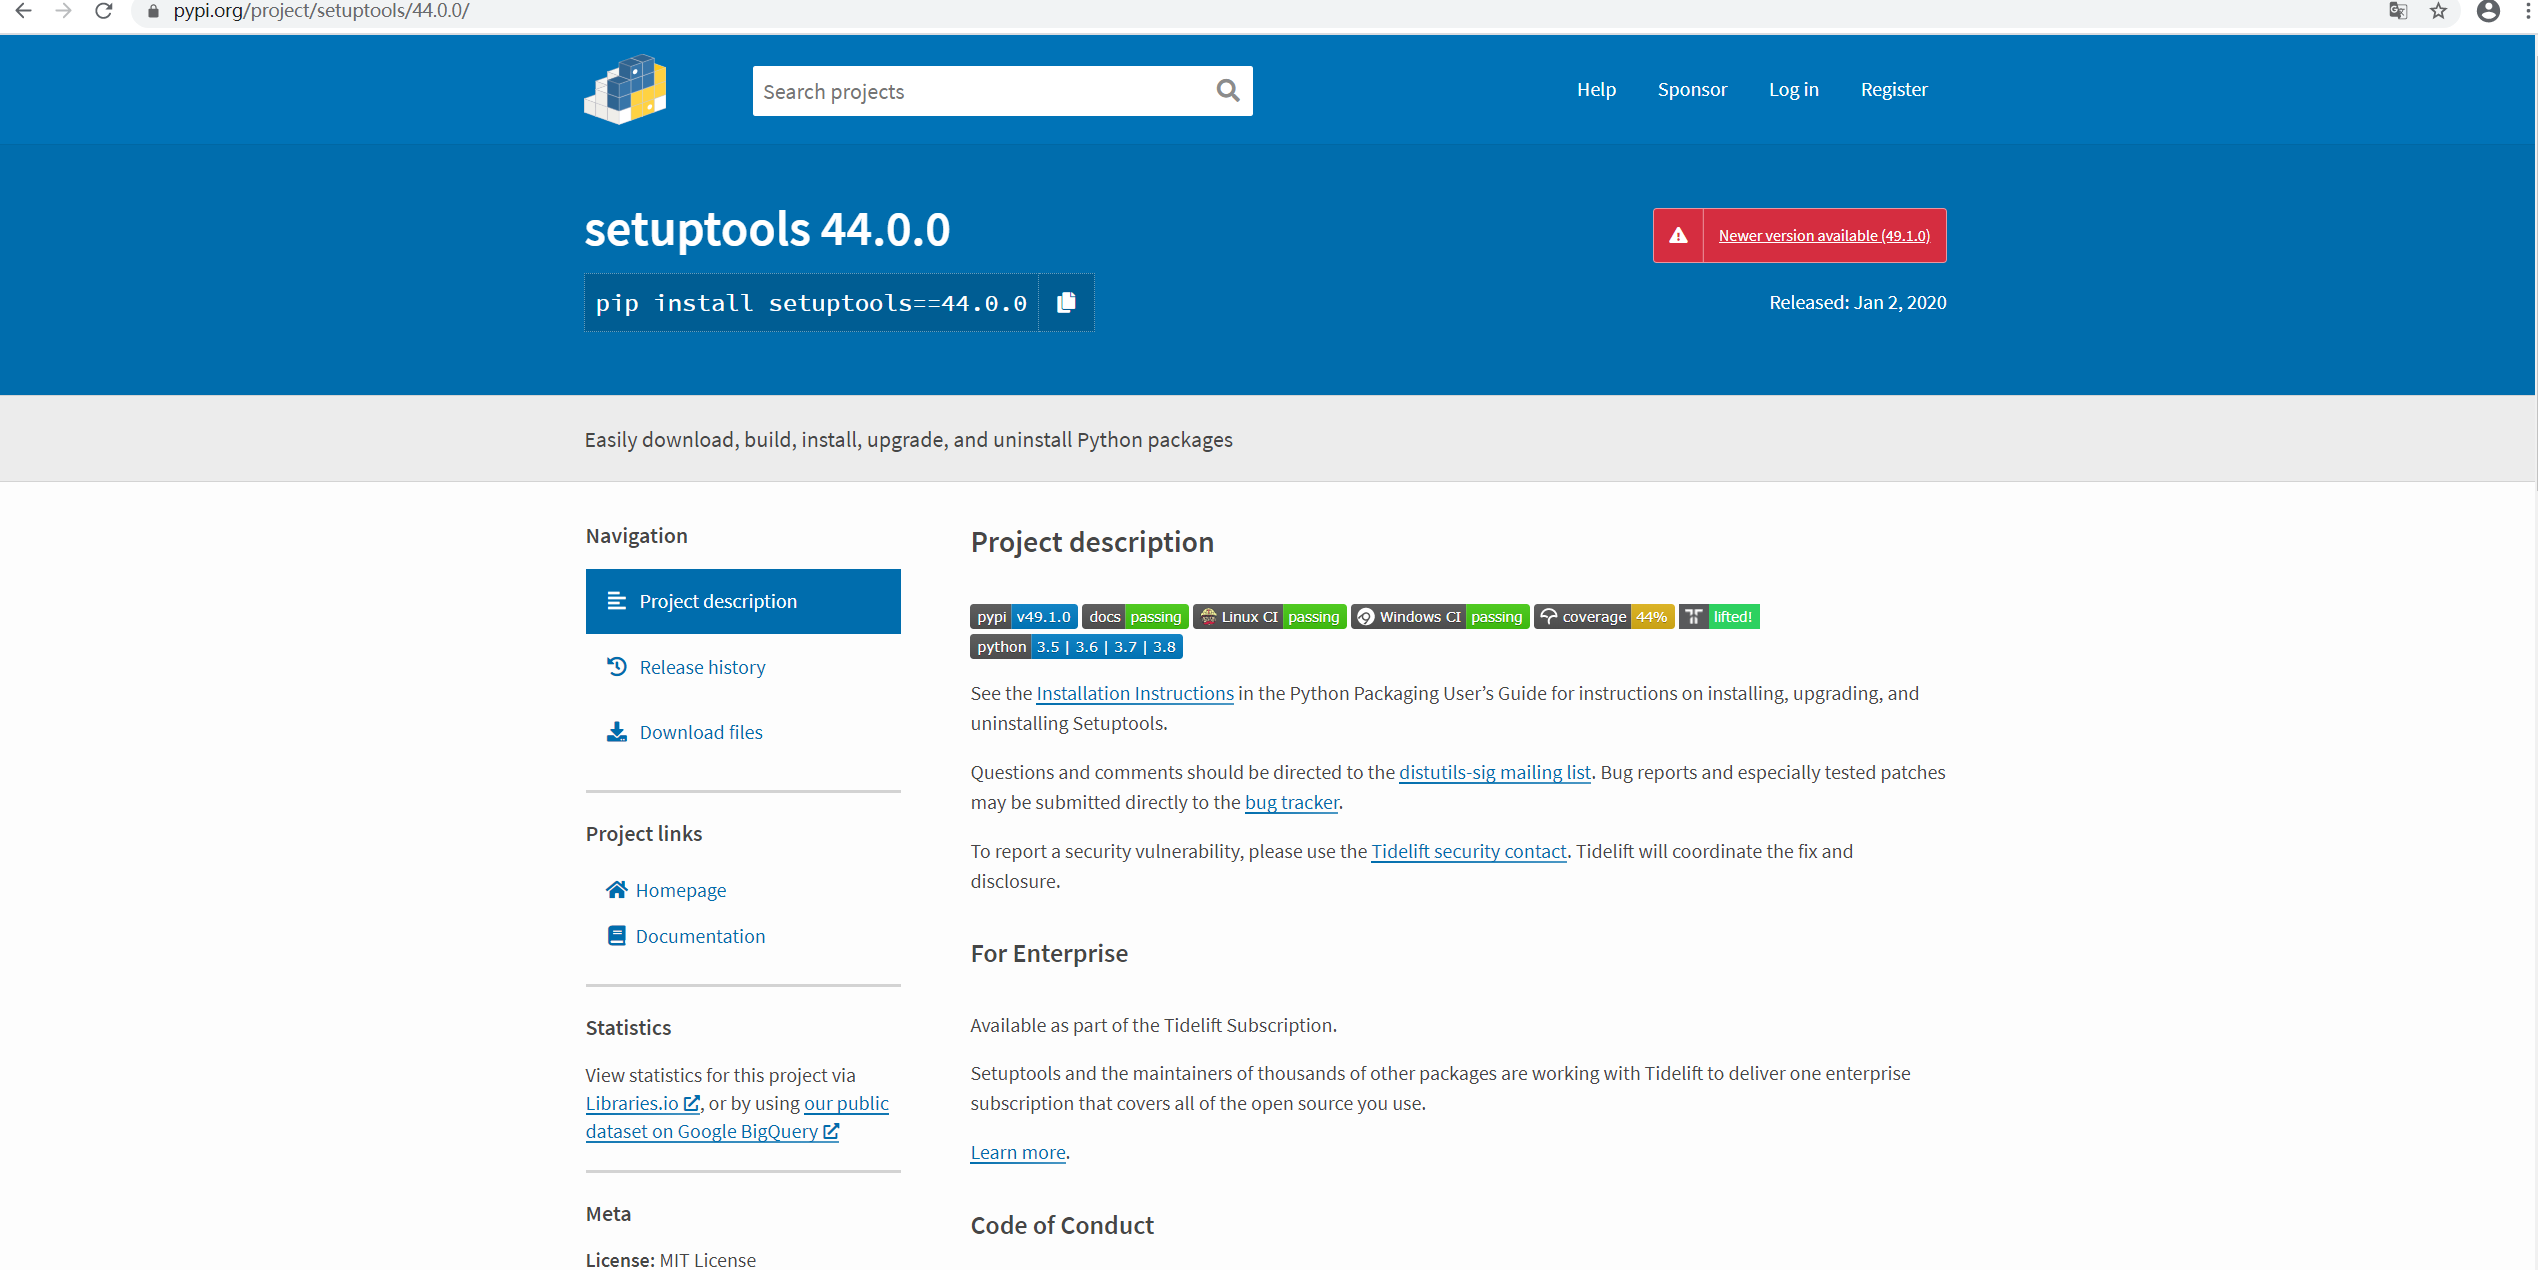
Task: Open the Log in menu item
Action: point(1793,89)
